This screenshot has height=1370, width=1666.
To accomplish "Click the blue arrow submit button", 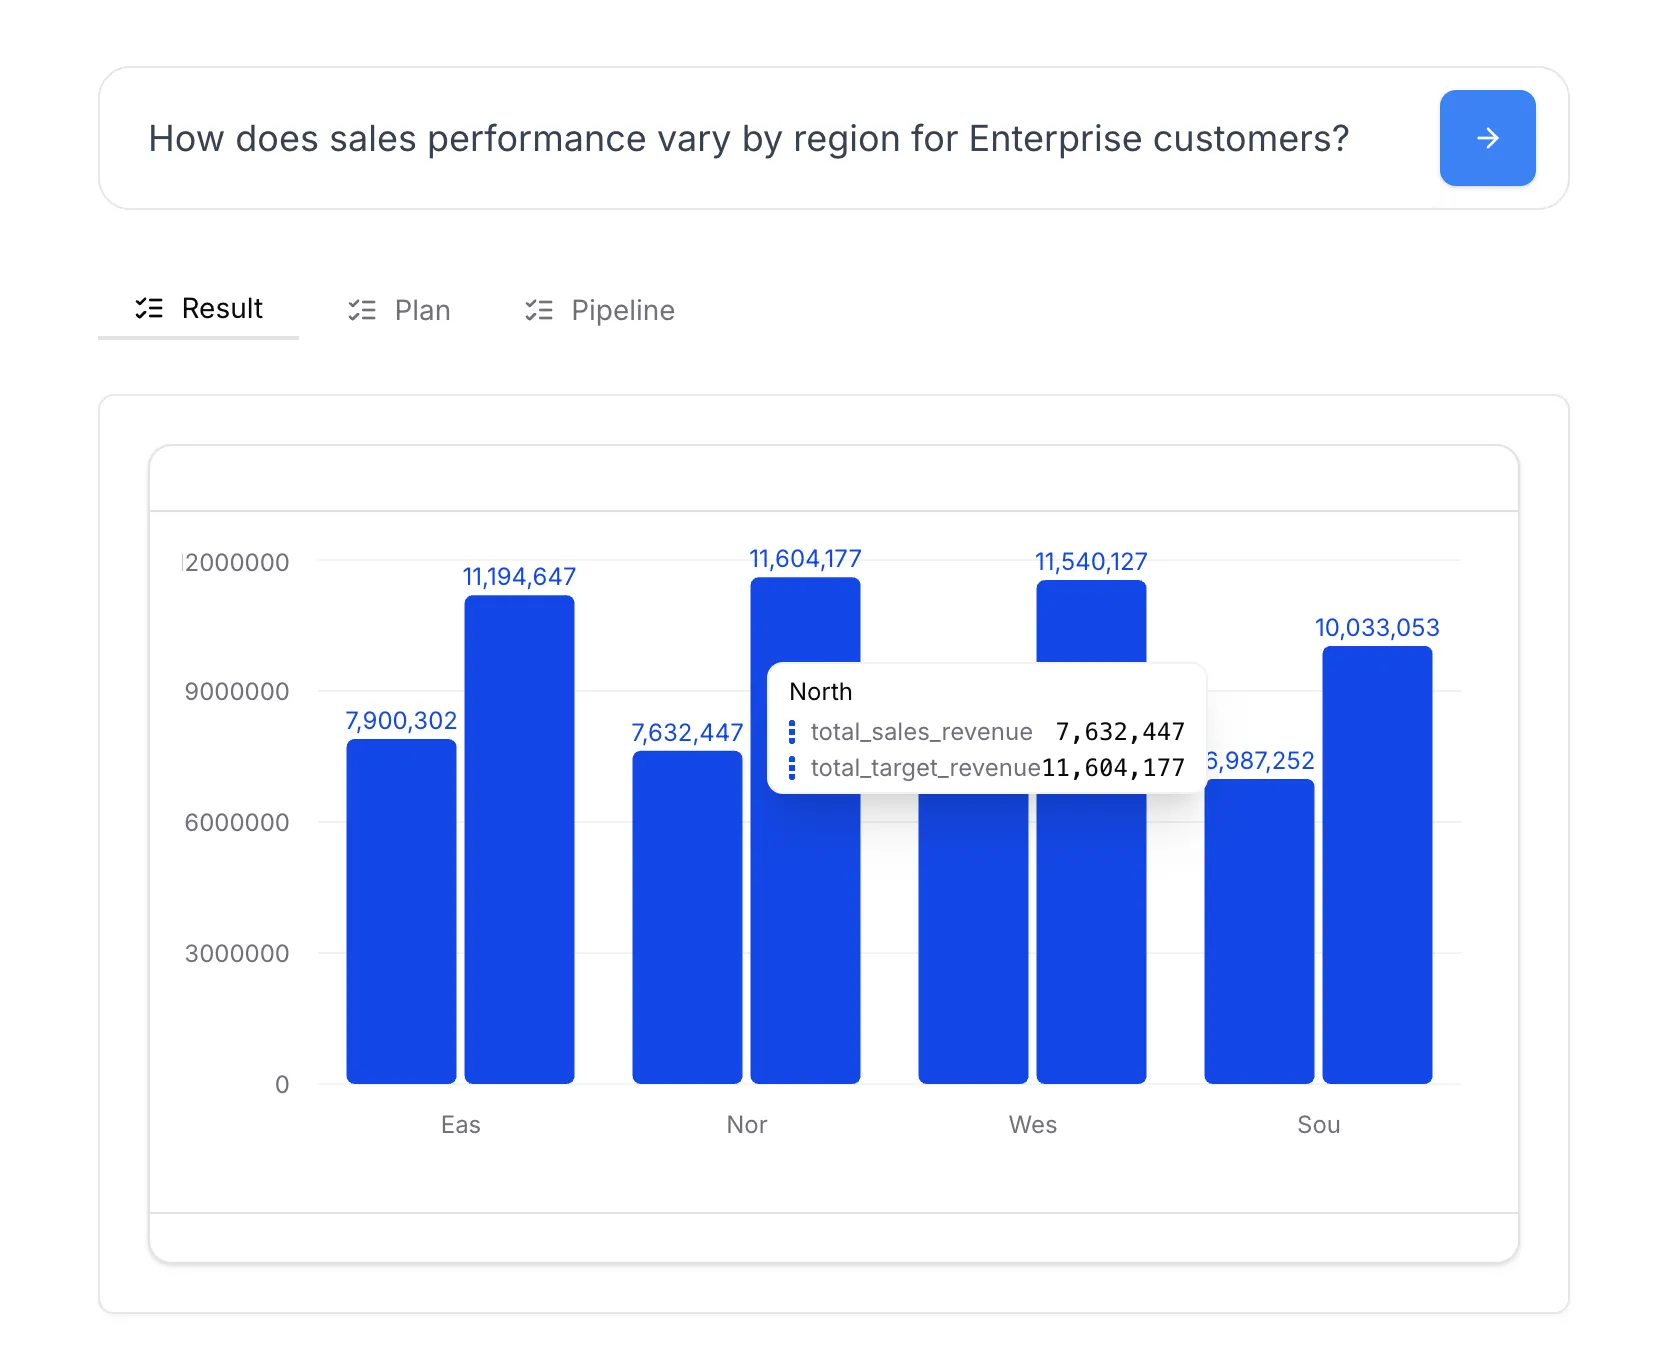I will point(1486,138).
